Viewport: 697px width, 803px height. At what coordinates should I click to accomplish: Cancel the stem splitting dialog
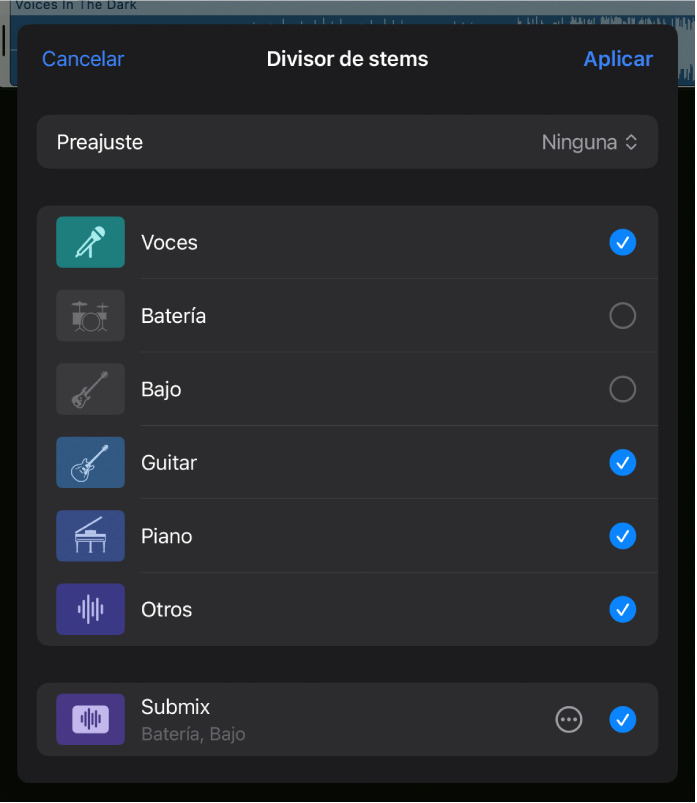(83, 58)
